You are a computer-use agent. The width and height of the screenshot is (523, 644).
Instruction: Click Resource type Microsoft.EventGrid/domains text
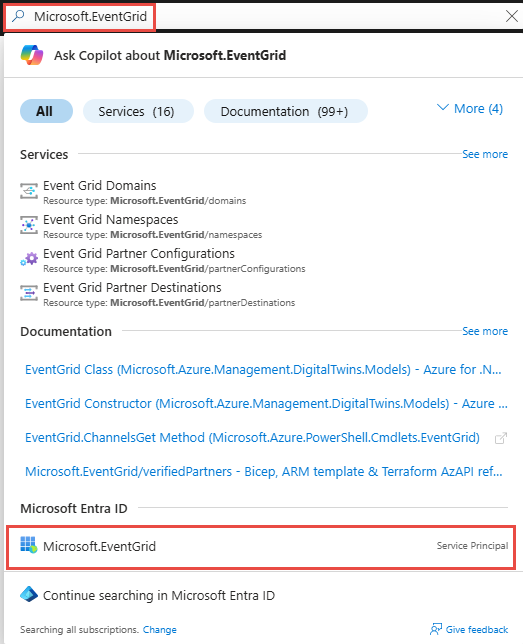tap(145, 201)
